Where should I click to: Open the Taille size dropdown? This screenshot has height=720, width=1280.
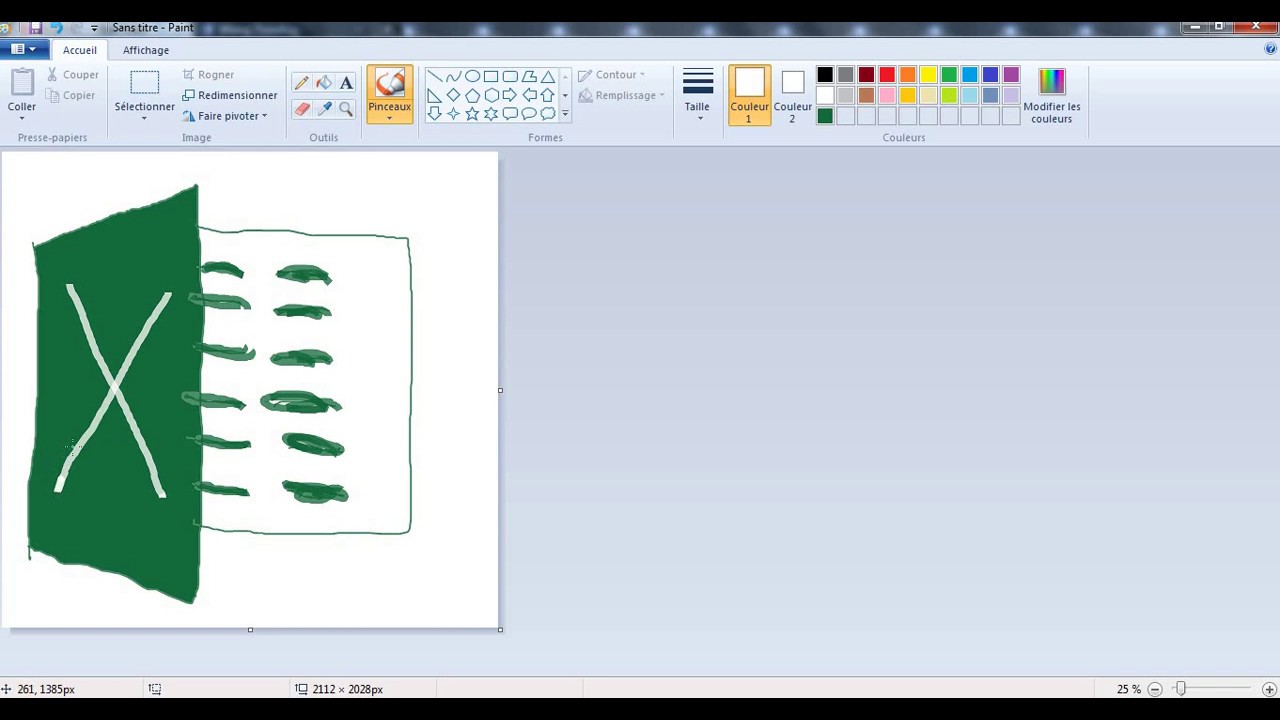coord(697,96)
